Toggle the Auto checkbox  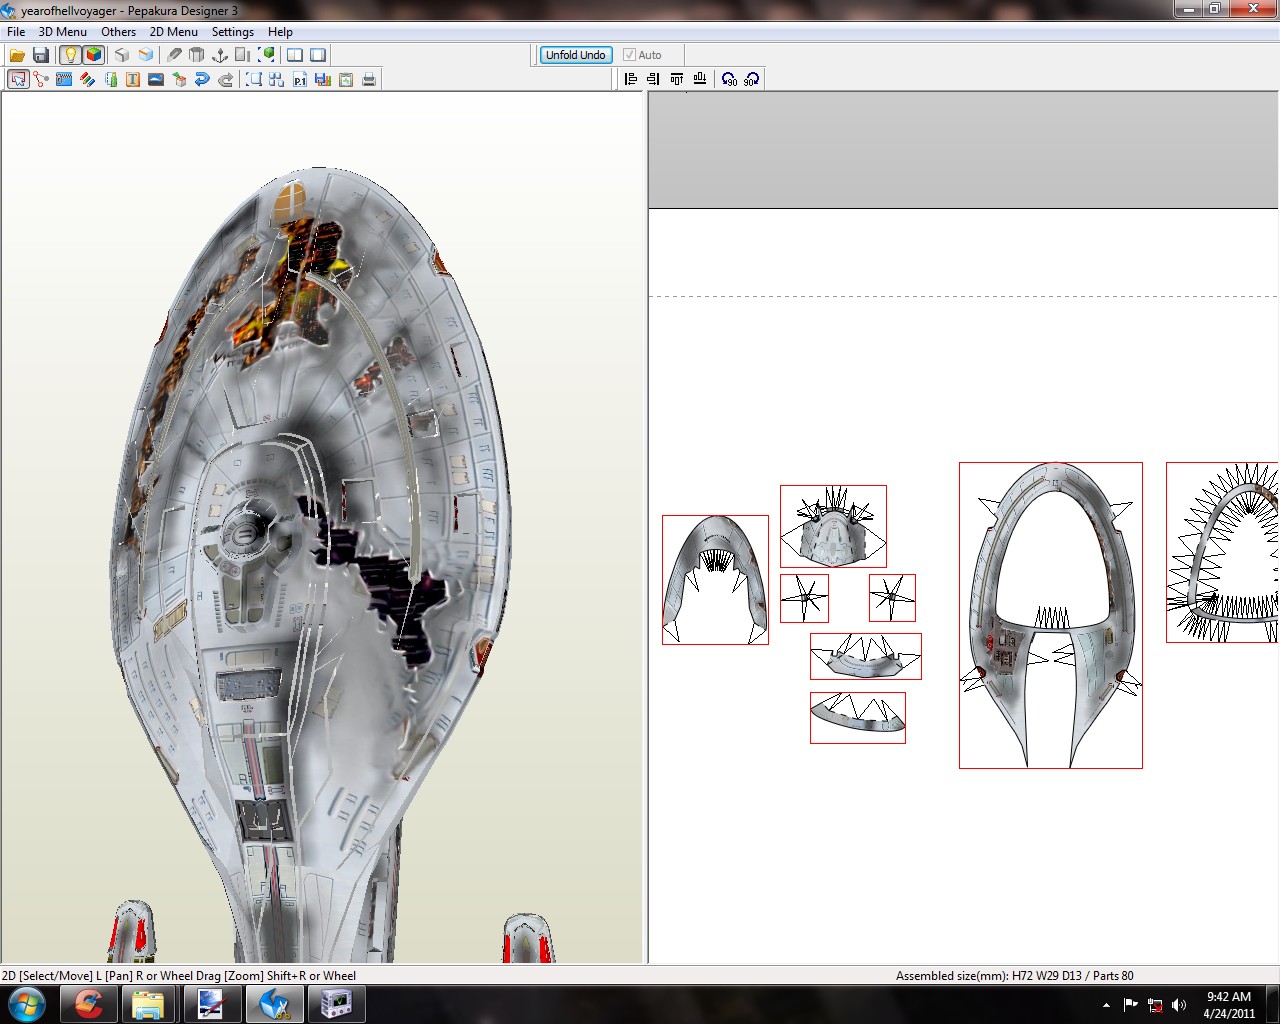(642, 55)
